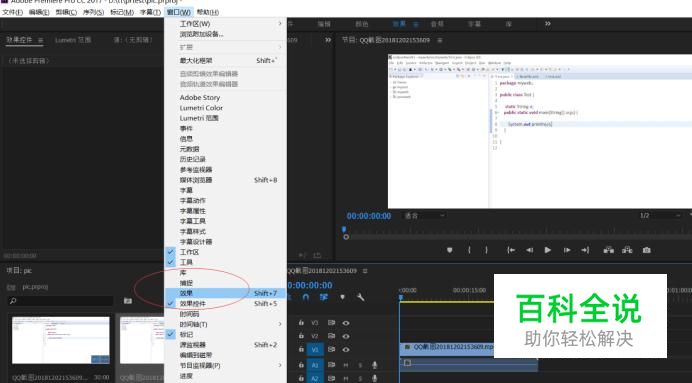Toggle linked selection in the timeline
The height and width of the screenshot is (383, 692).
pos(323,297)
